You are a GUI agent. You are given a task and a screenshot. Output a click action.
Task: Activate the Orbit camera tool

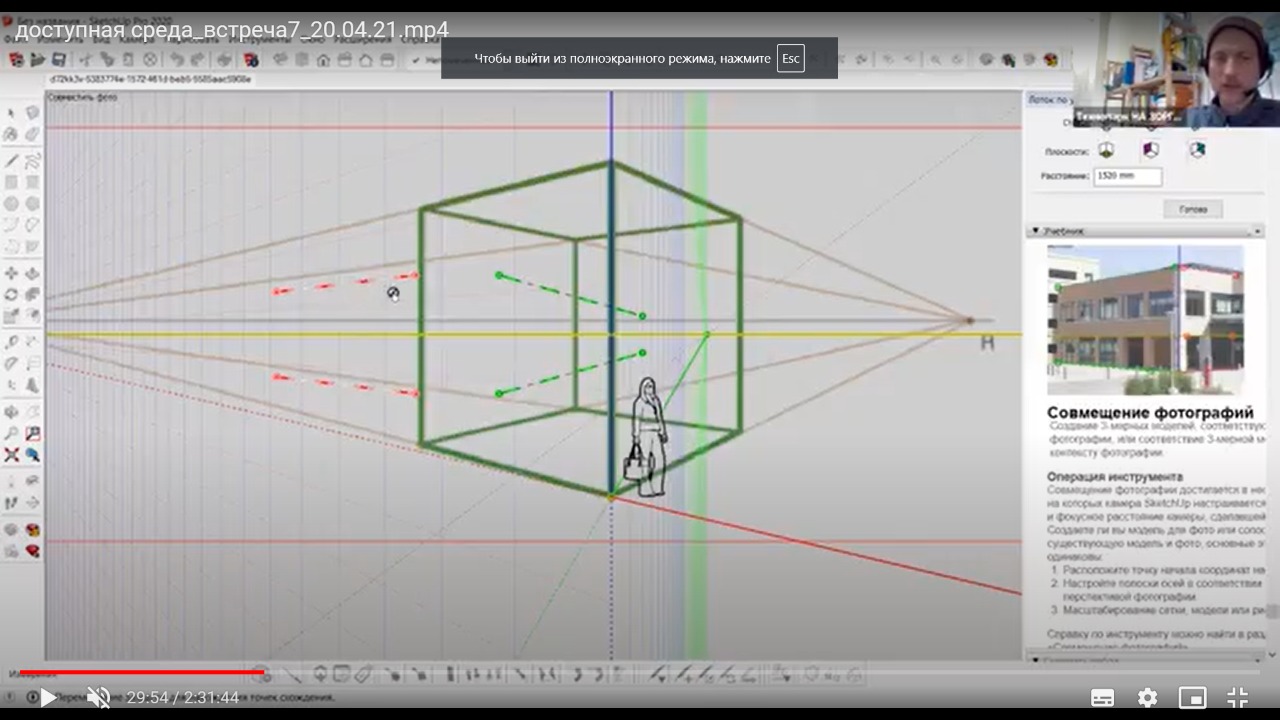click(12, 412)
